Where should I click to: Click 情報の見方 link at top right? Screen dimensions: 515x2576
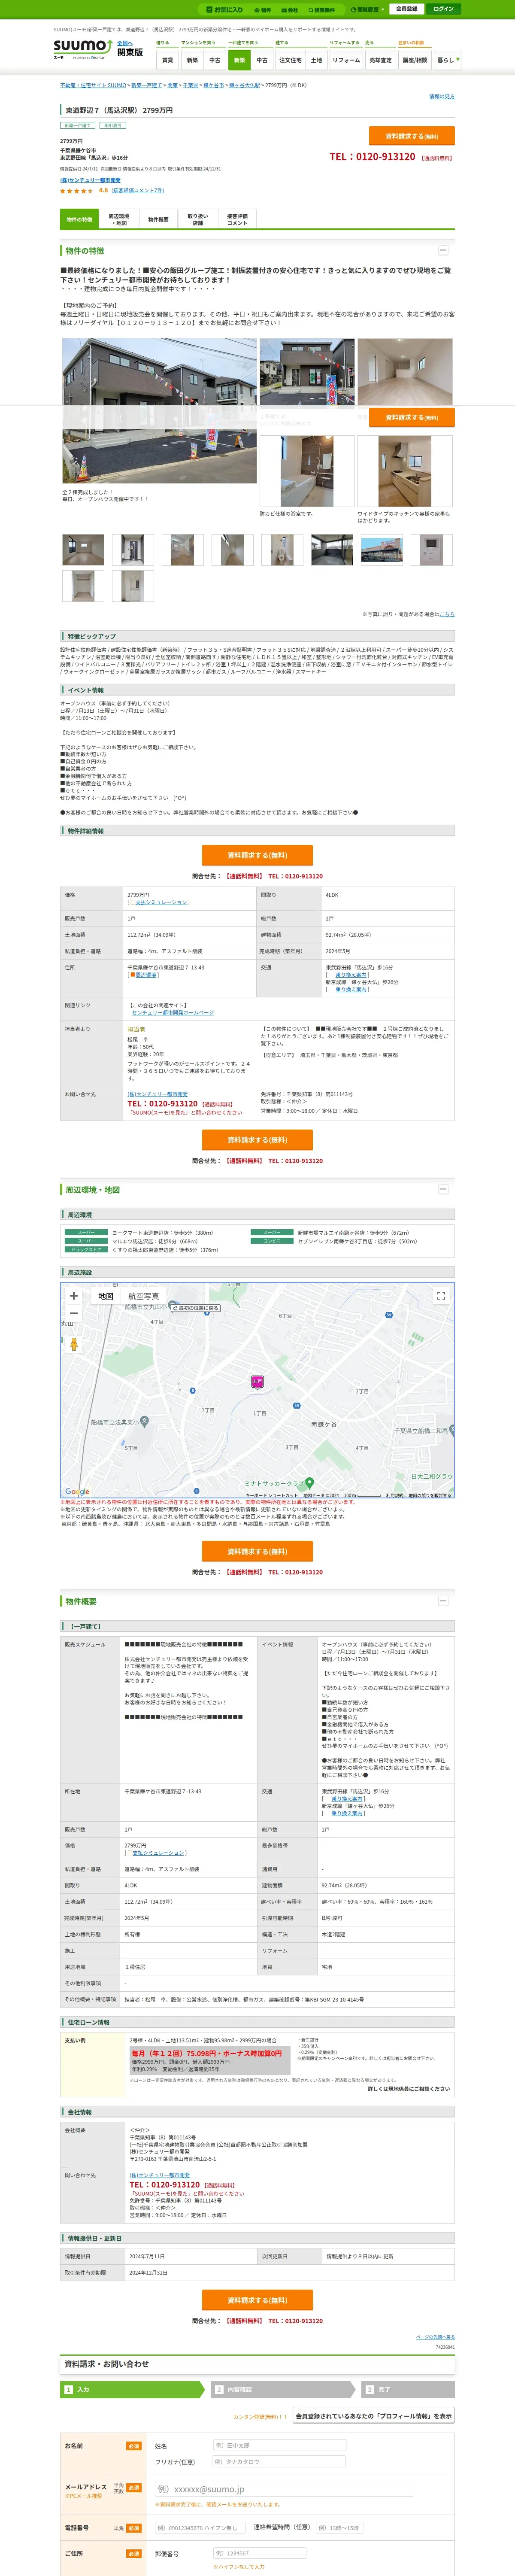(442, 97)
